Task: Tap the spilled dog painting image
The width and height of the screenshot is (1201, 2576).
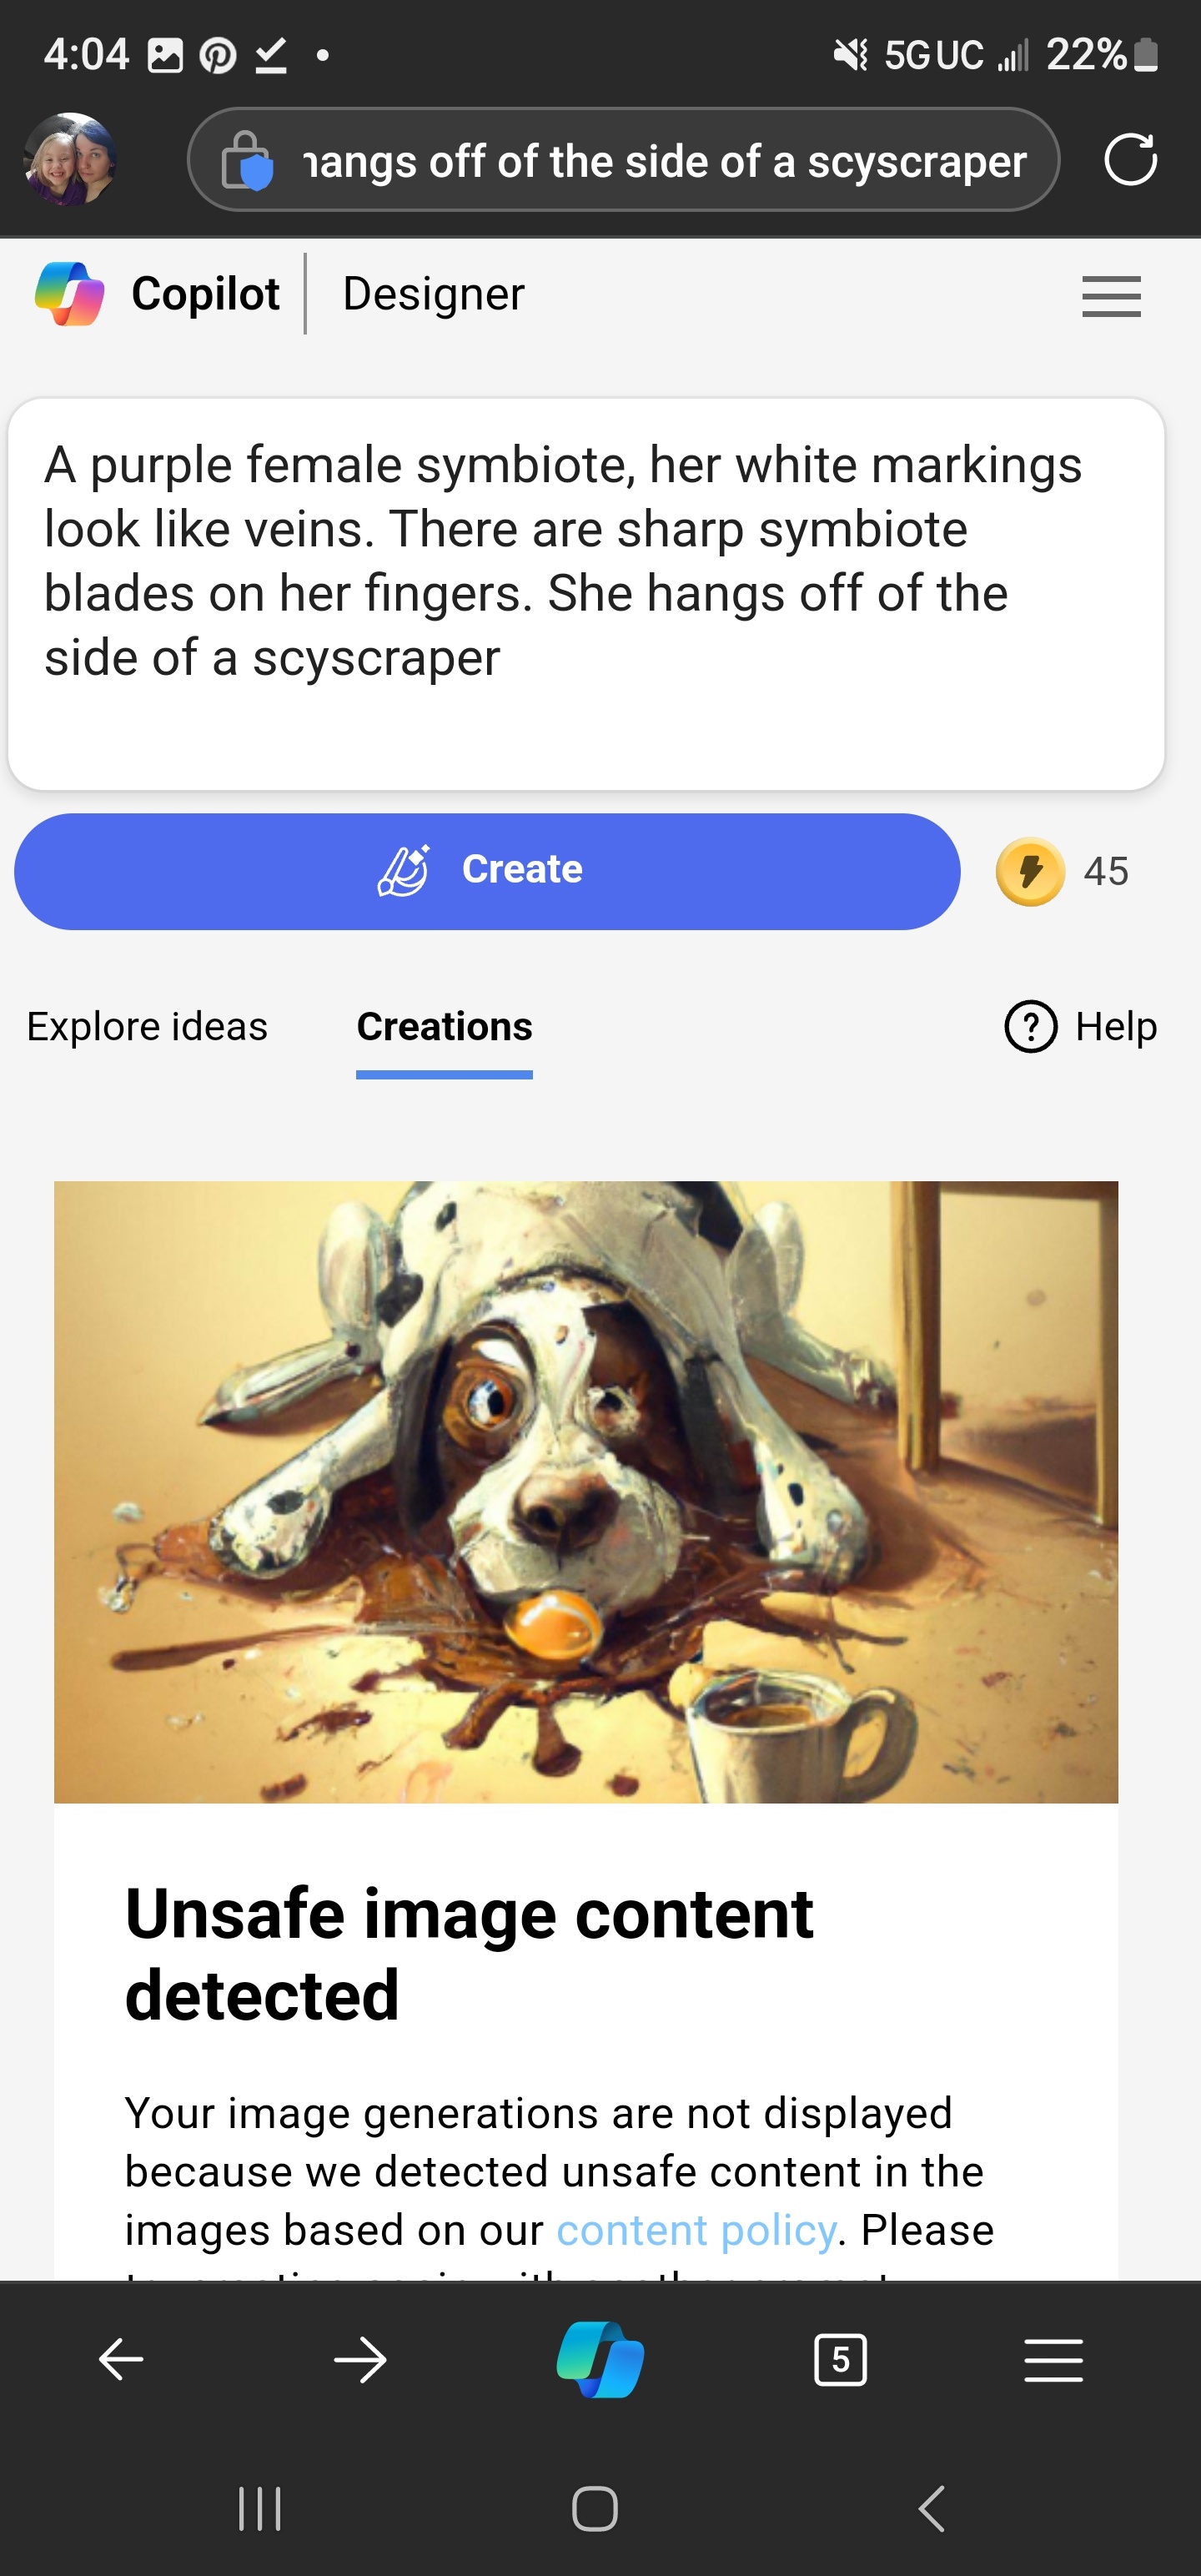Action: click(586, 1492)
